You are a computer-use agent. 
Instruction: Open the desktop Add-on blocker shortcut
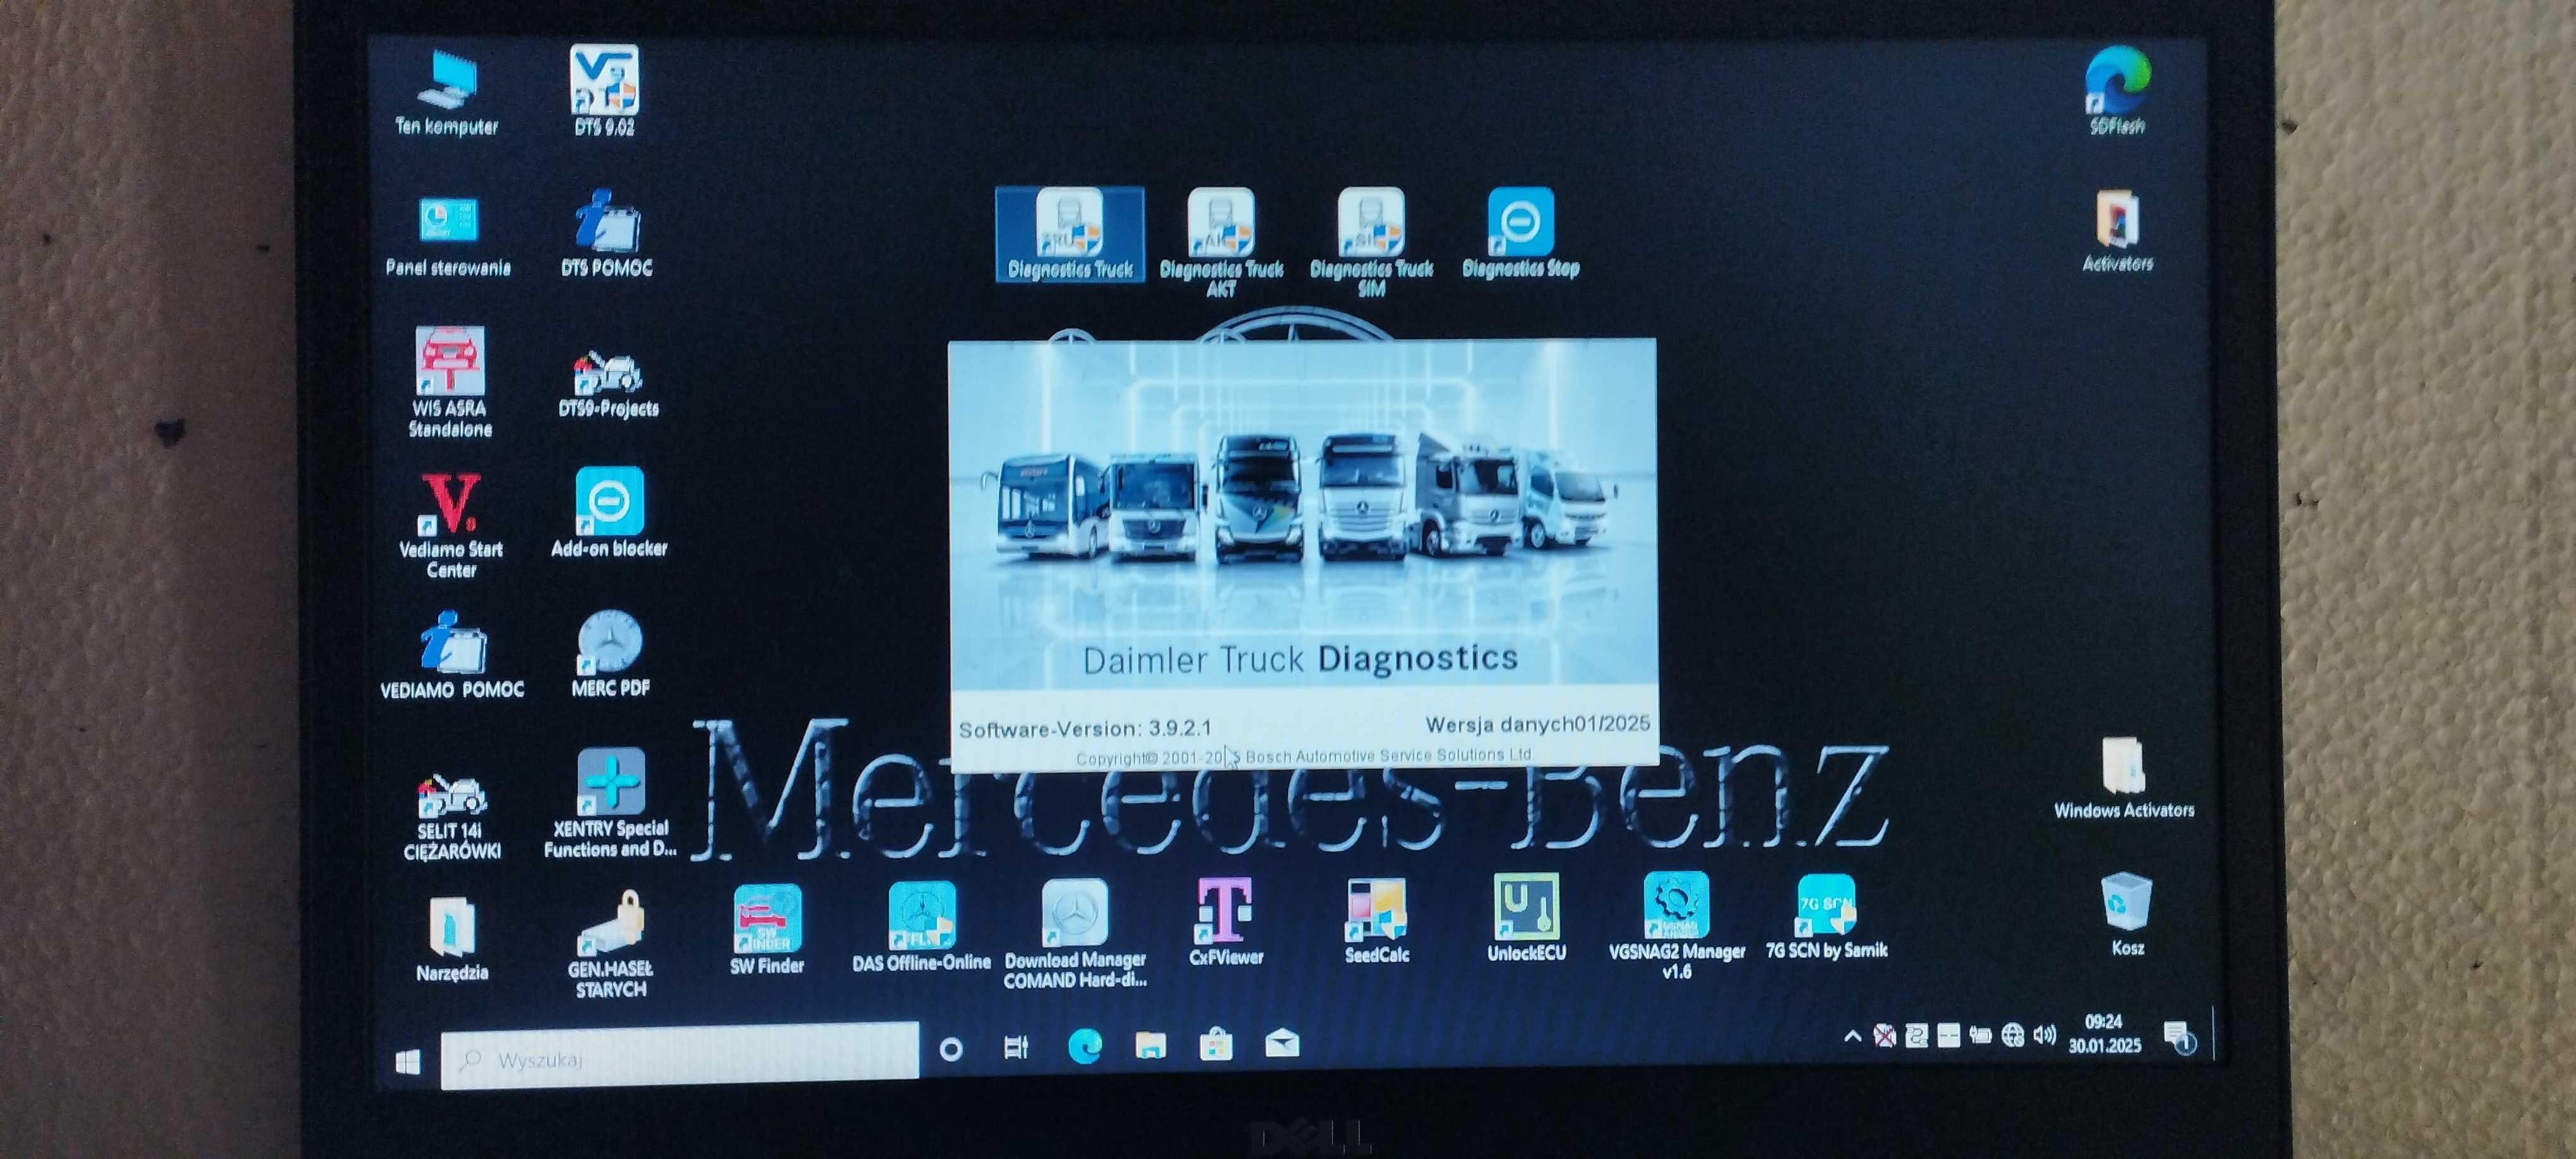tap(609, 512)
